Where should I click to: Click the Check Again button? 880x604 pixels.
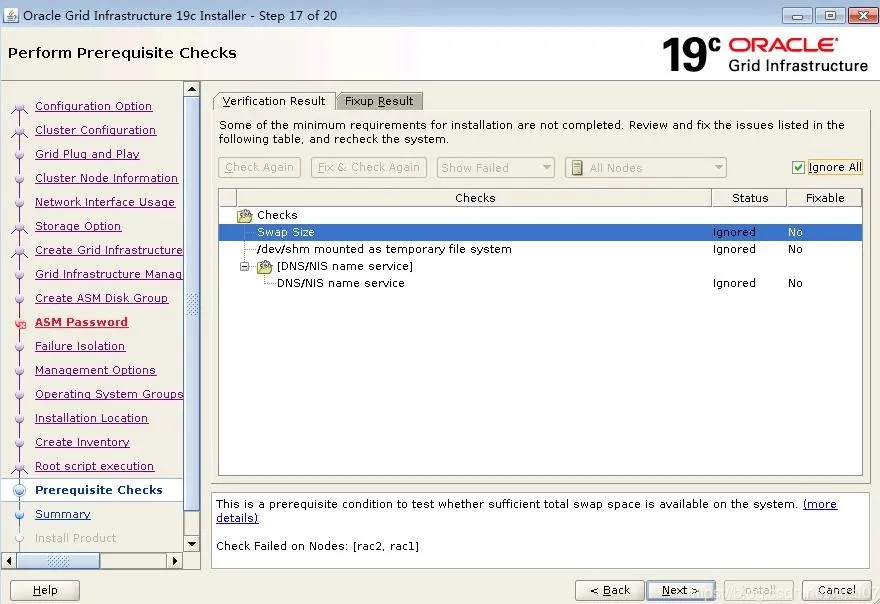point(259,167)
